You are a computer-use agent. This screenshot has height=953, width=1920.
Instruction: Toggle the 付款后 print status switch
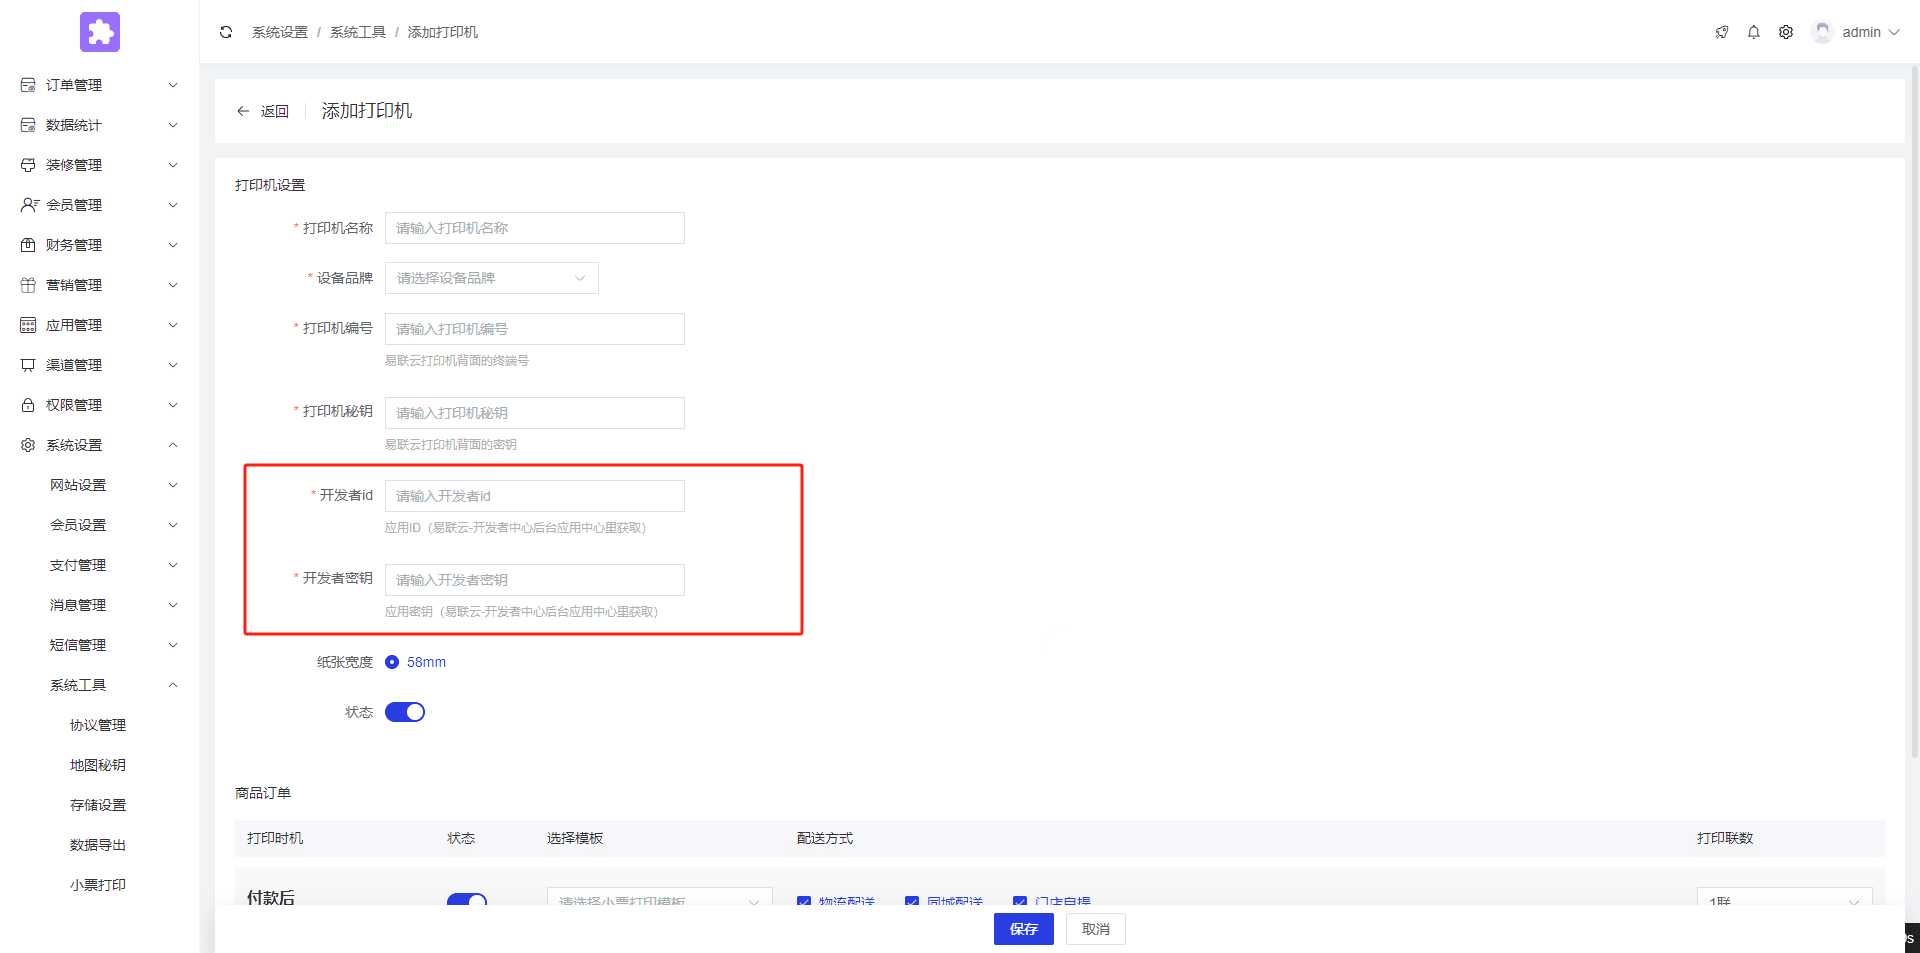coord(466,899)
